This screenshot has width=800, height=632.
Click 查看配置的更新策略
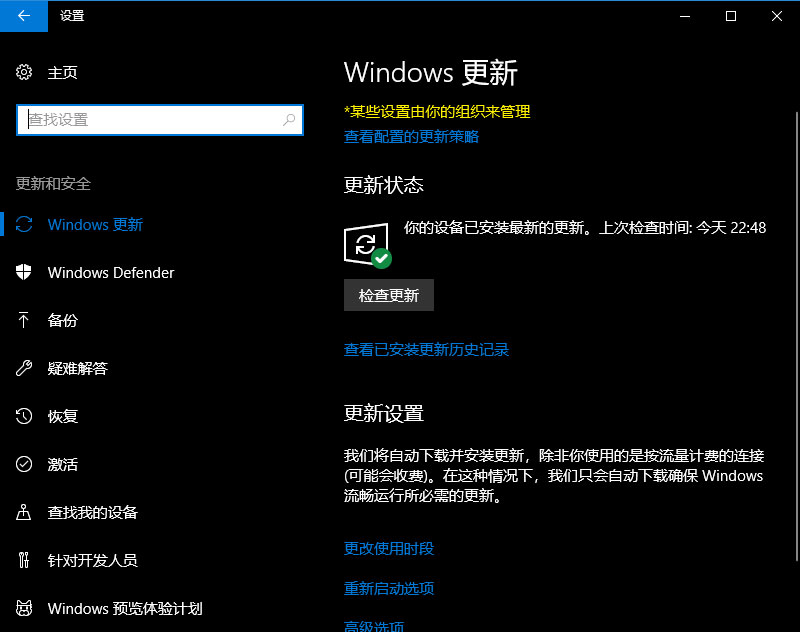click(x=411, y=137)
